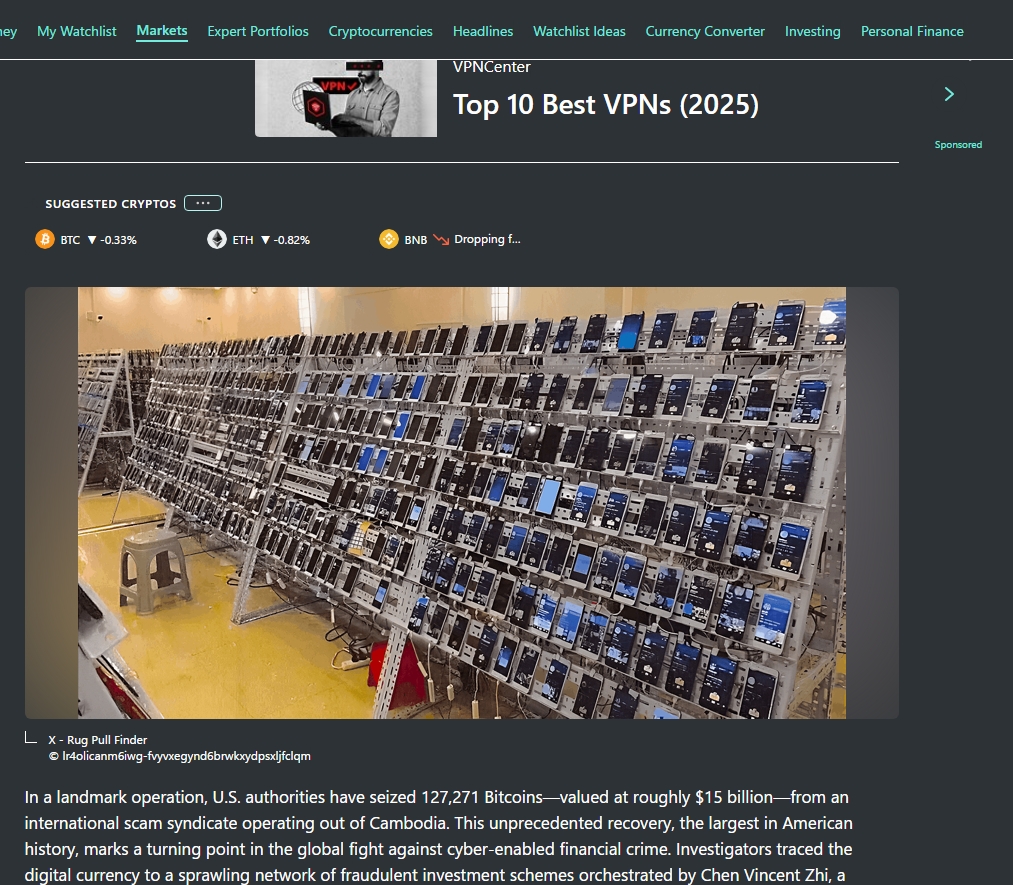
Task: Click the down triangle next to ETH
Action: 265,240
